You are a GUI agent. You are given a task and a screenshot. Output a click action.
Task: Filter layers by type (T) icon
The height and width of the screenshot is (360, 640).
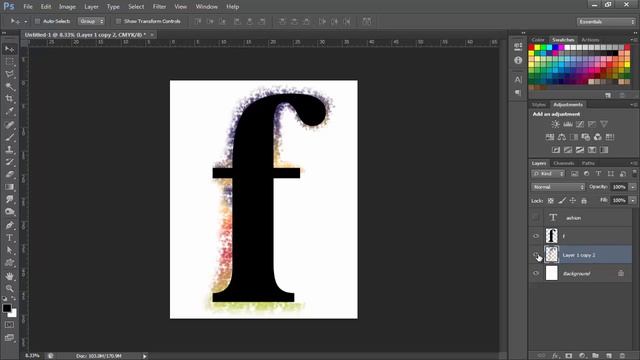(x=598, y=173)
